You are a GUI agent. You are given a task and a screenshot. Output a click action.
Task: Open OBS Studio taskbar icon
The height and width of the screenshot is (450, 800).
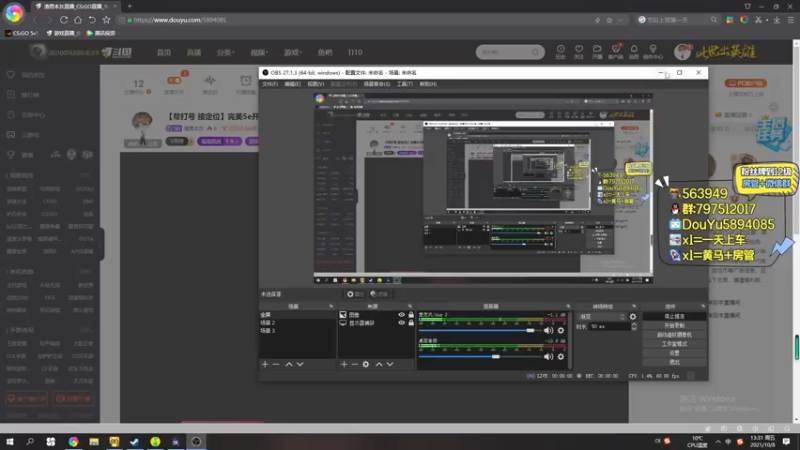click(x=196, y=441)
